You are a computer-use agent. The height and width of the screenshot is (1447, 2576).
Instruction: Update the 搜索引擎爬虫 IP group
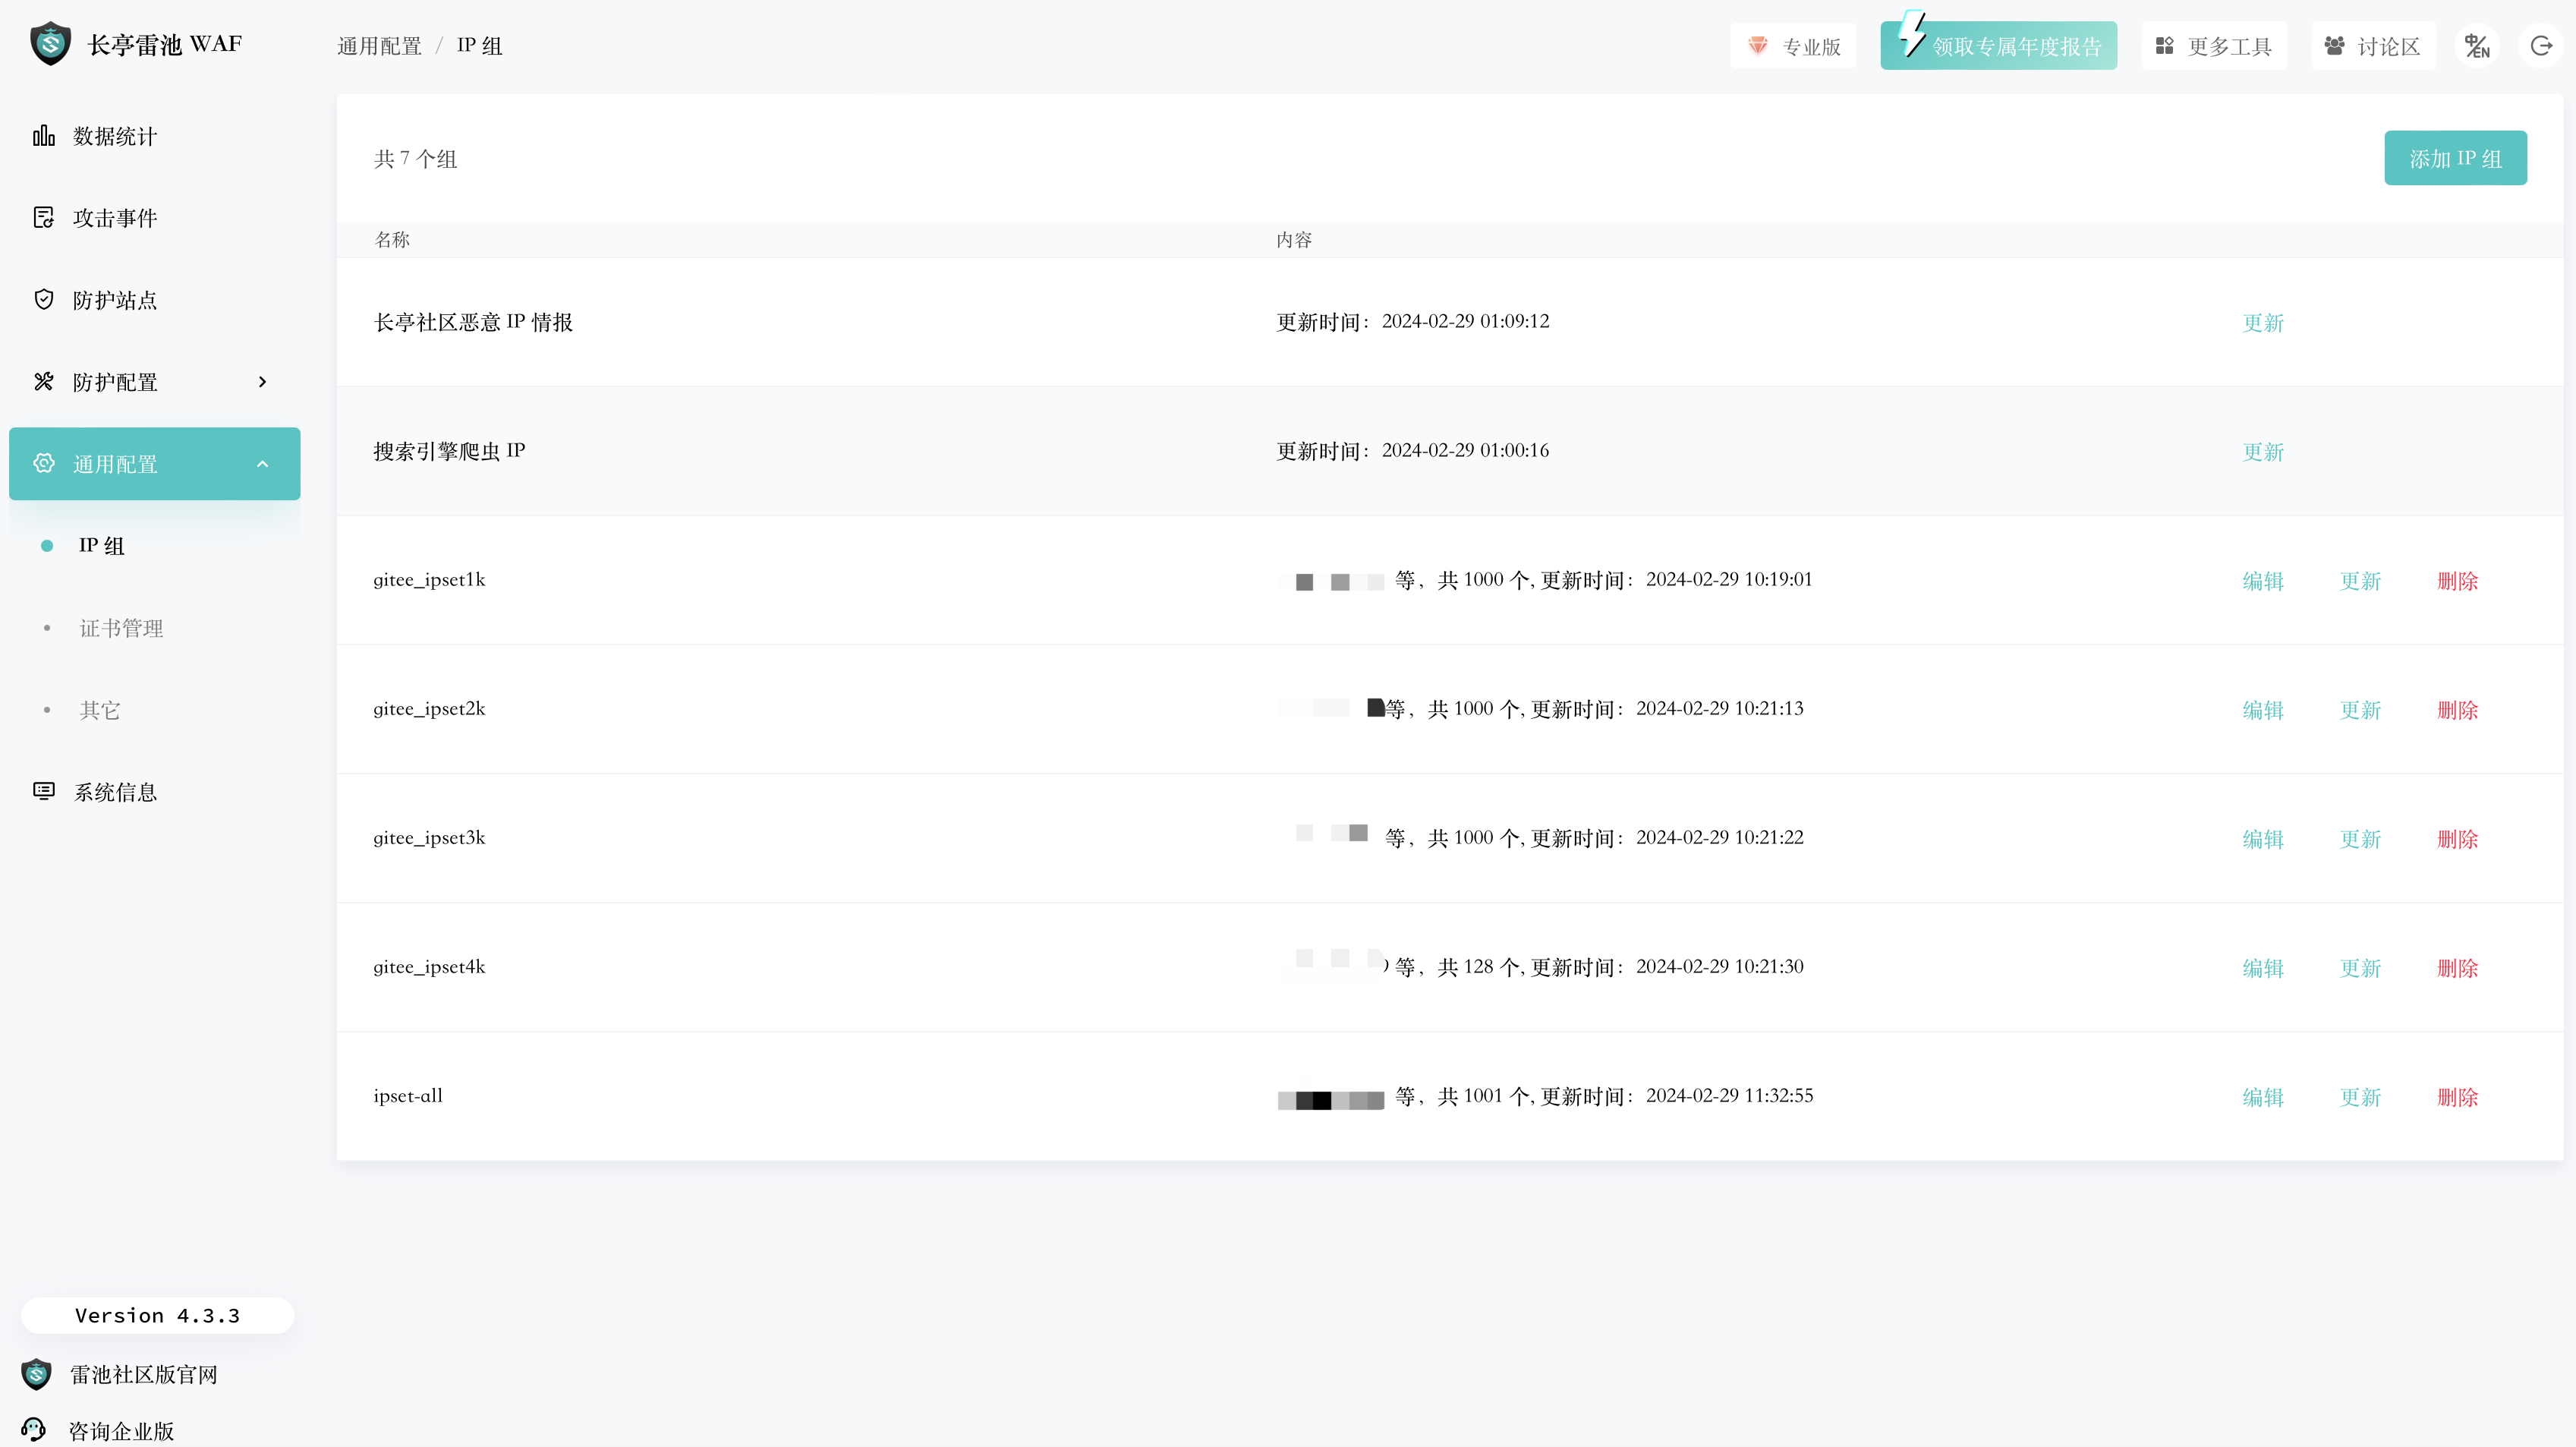tap(2262, 452)
